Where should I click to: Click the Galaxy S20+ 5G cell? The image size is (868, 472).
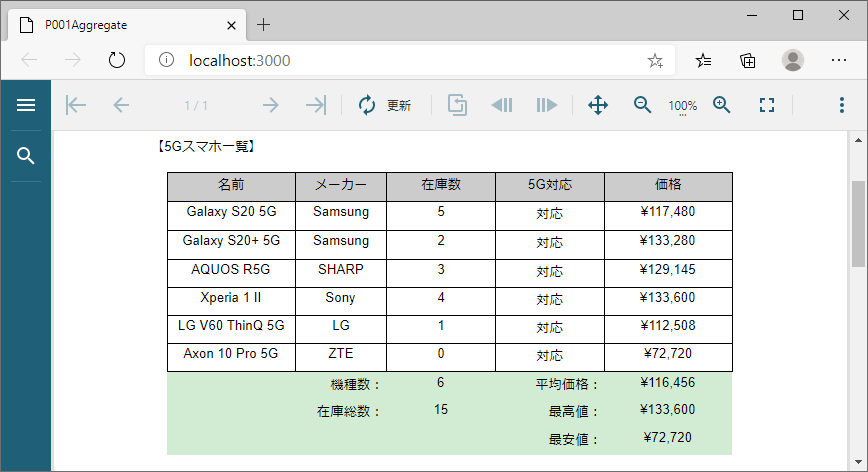point(231,244)
